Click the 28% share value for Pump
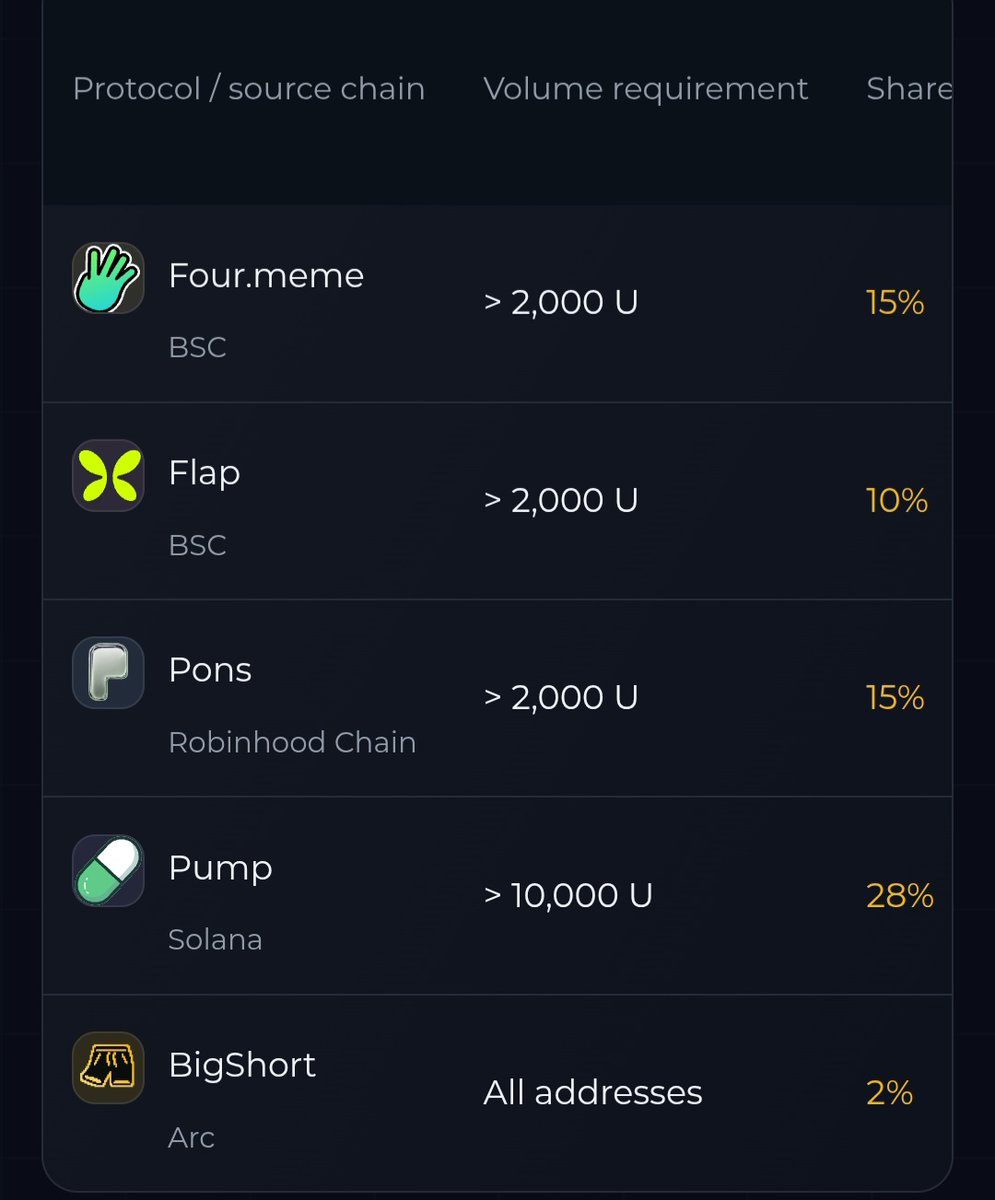Viewport: 995px width, 1200px height. click(x=900, y=895)
